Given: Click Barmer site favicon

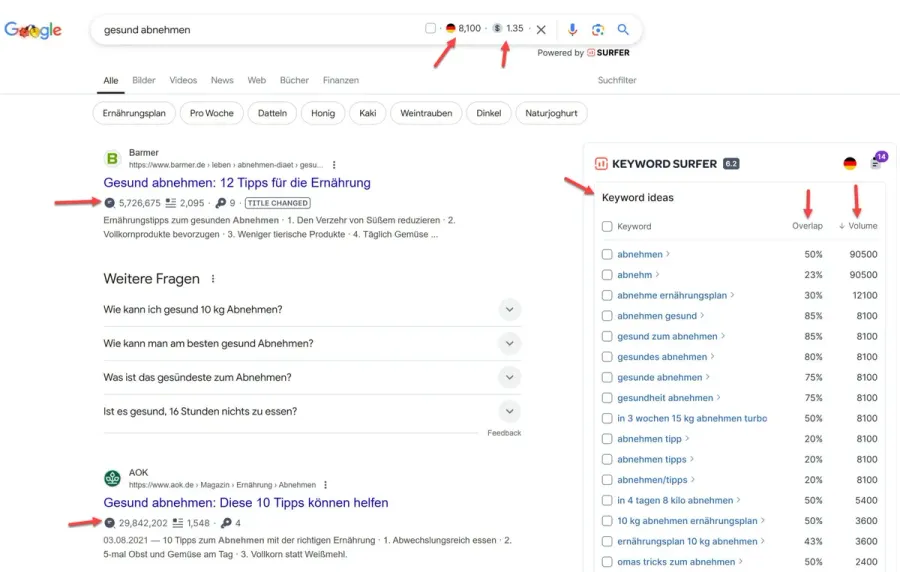Looking at the screenshot, I should [112, 158].
